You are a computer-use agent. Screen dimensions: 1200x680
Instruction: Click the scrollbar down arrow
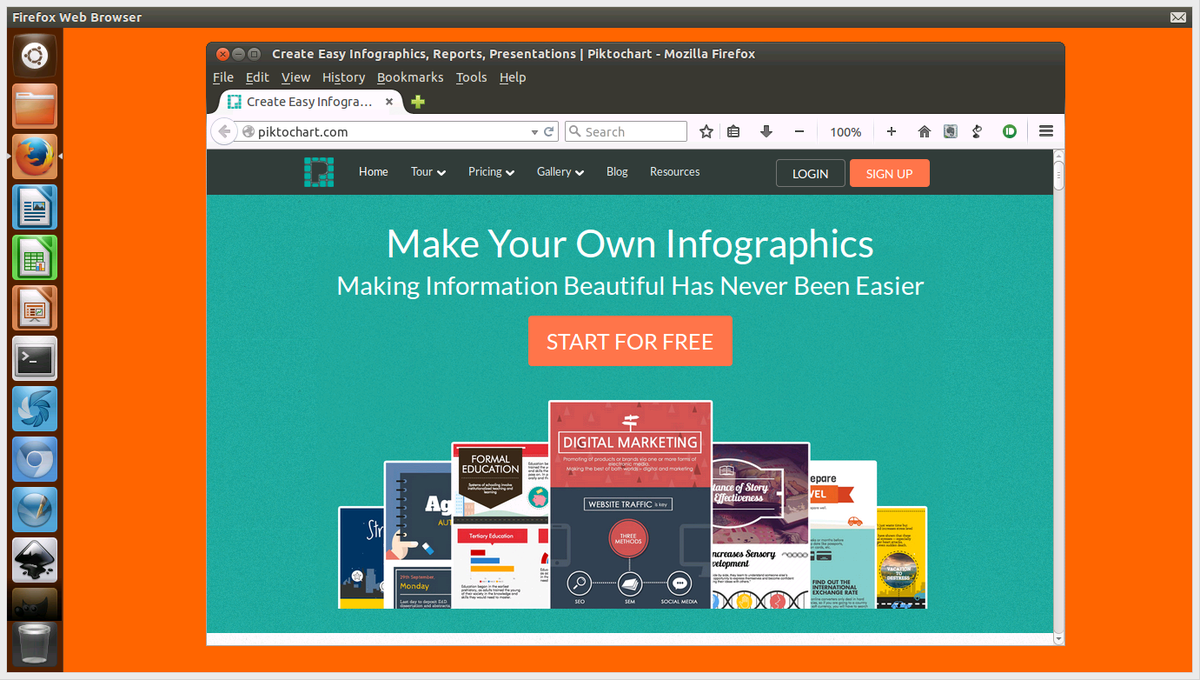(x=1059, y=639)
